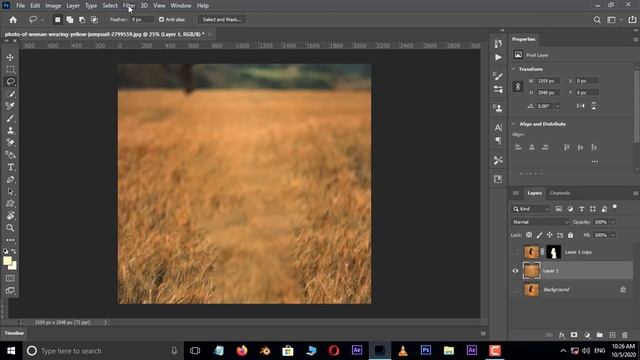This screenshot has width=640, height=360.
Task: Show the Background layer visibility
Action: (x=515, y=290)
